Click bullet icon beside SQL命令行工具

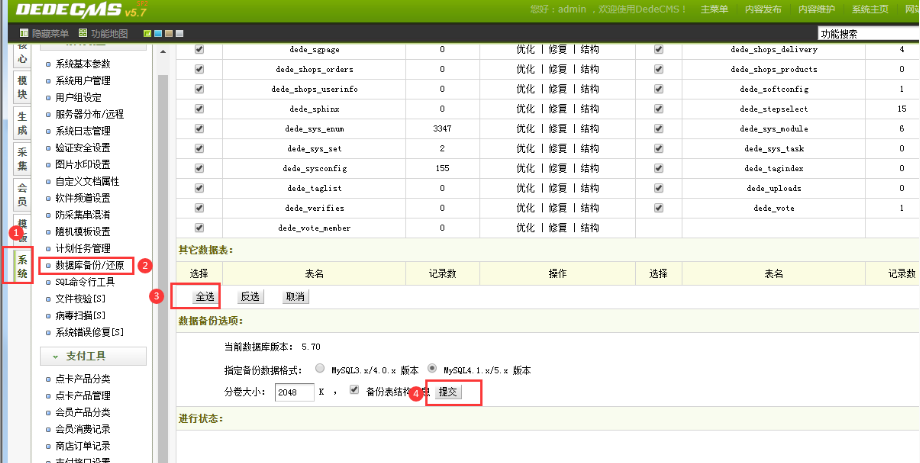[47, 282]
